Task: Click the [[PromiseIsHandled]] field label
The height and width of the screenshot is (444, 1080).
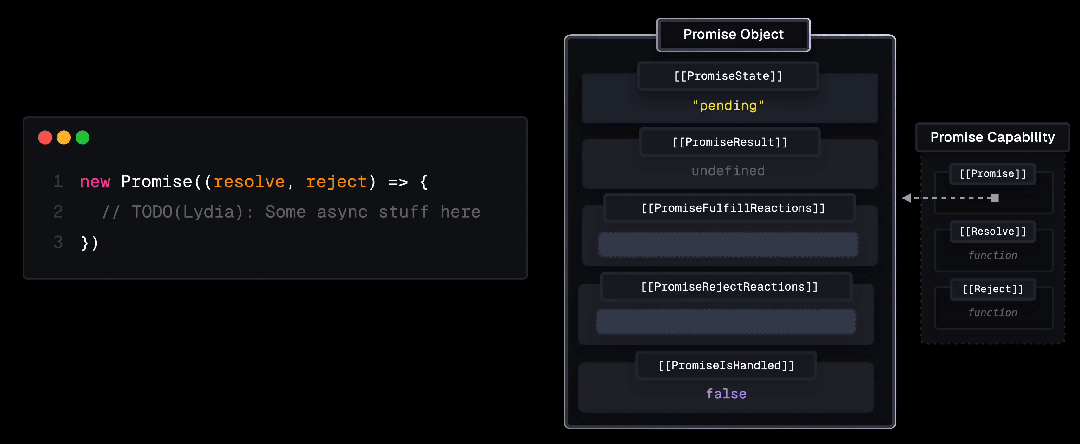Action: pos(727,366)
